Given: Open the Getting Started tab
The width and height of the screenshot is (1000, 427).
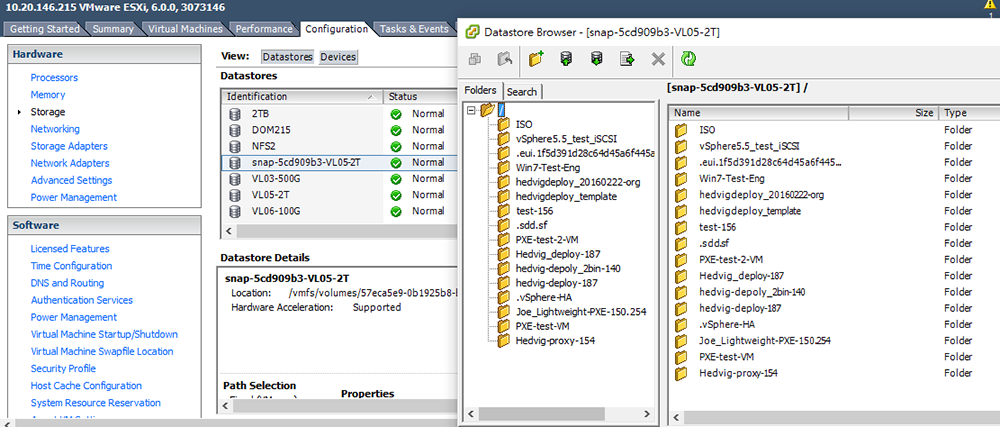Looking at the screenshot, I should 45,29.
